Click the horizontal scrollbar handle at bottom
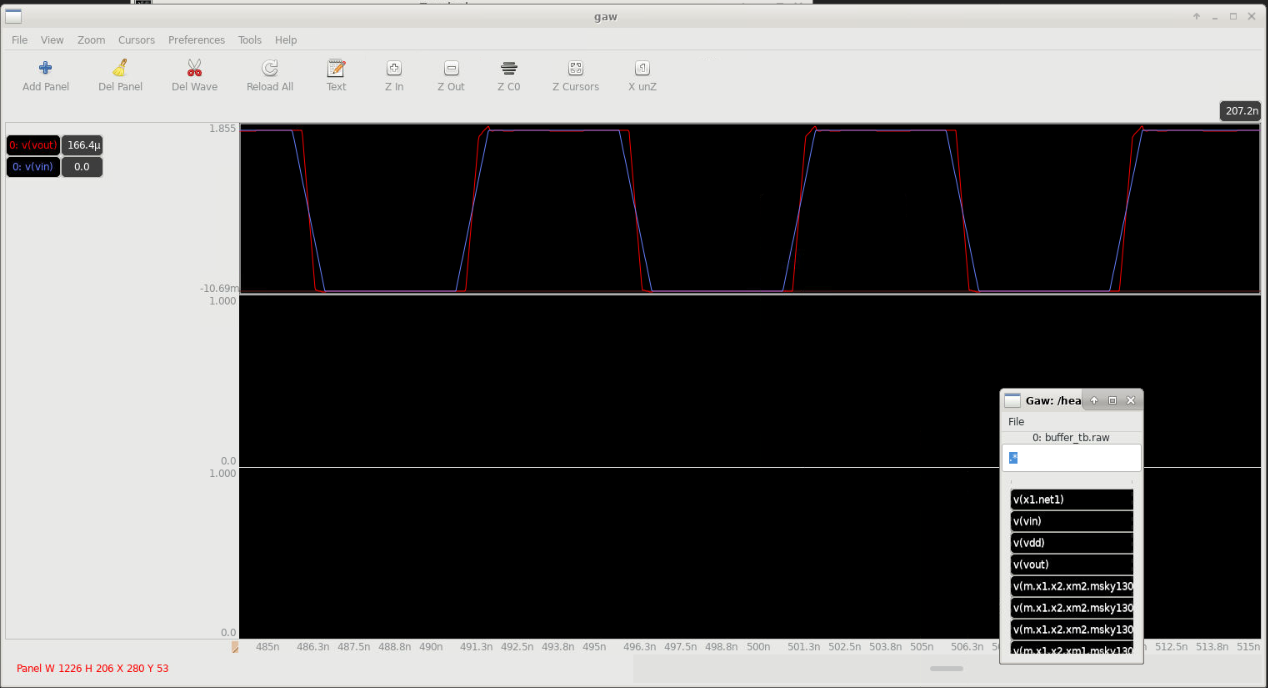The image size is (1268, 688). coord(946,668)
